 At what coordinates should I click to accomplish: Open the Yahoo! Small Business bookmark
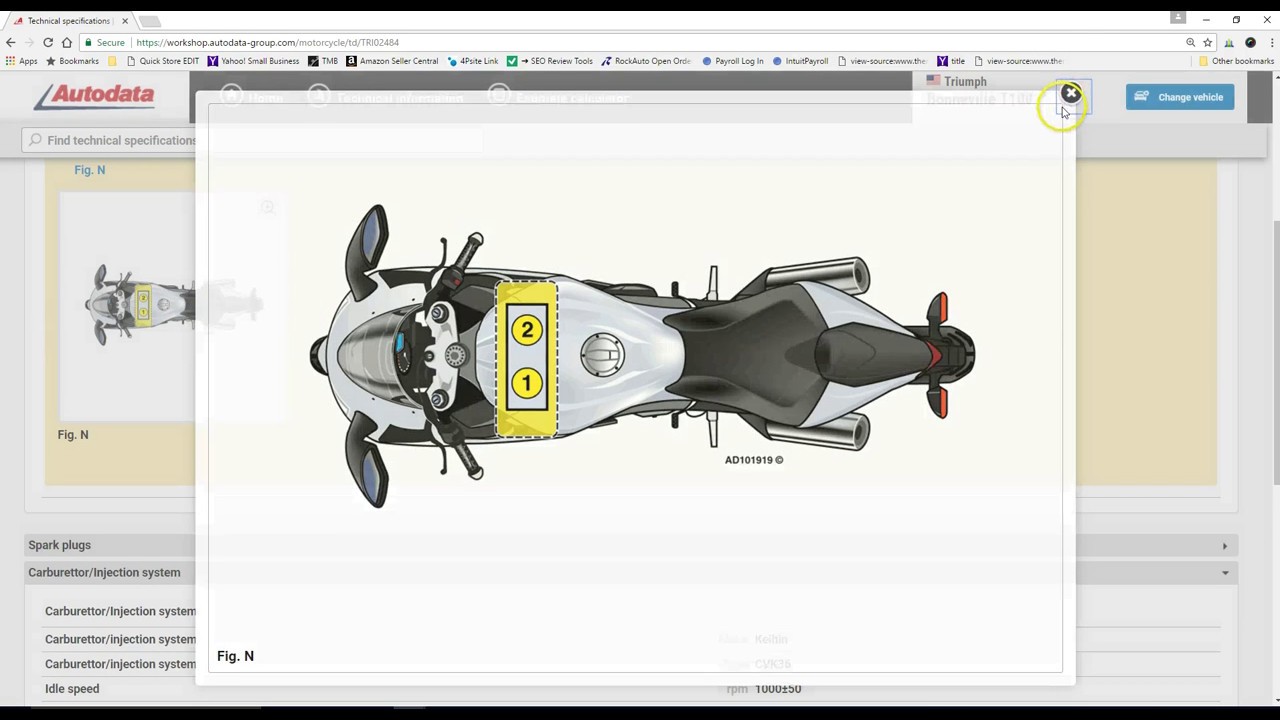pyautogui.click(x=253, y=61)
